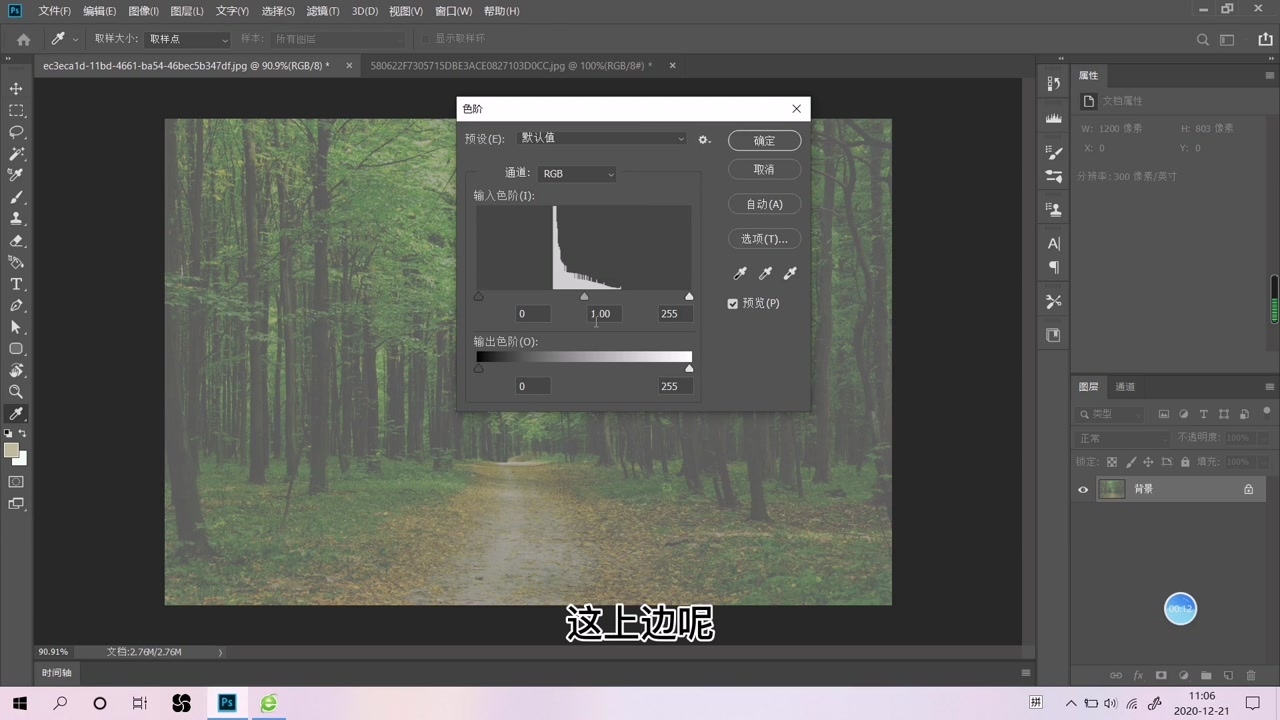
Task: Toggle the layer filter switch
Action: pyautogui.click(x=1268, y=411)
